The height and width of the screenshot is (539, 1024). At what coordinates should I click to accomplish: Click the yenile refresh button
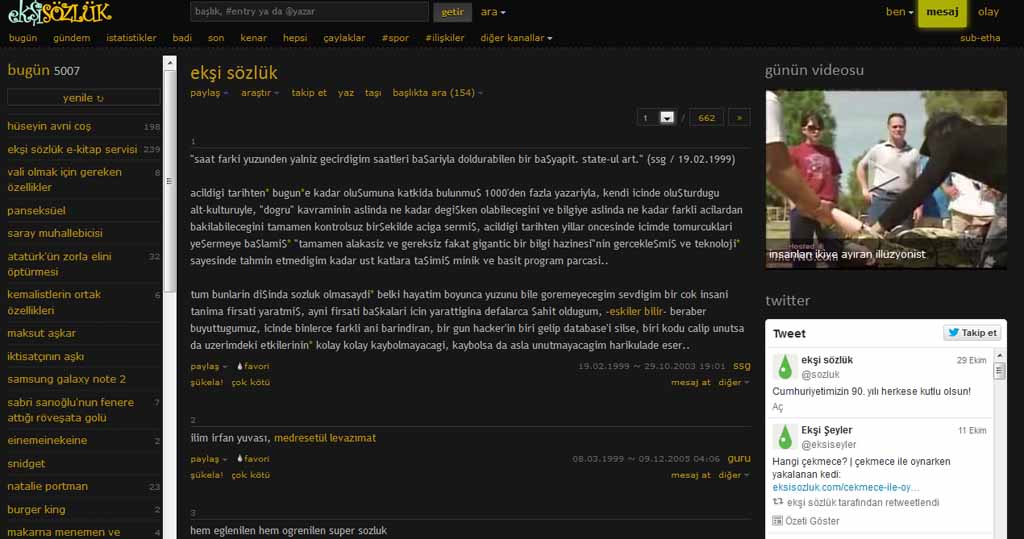point(84,98)
